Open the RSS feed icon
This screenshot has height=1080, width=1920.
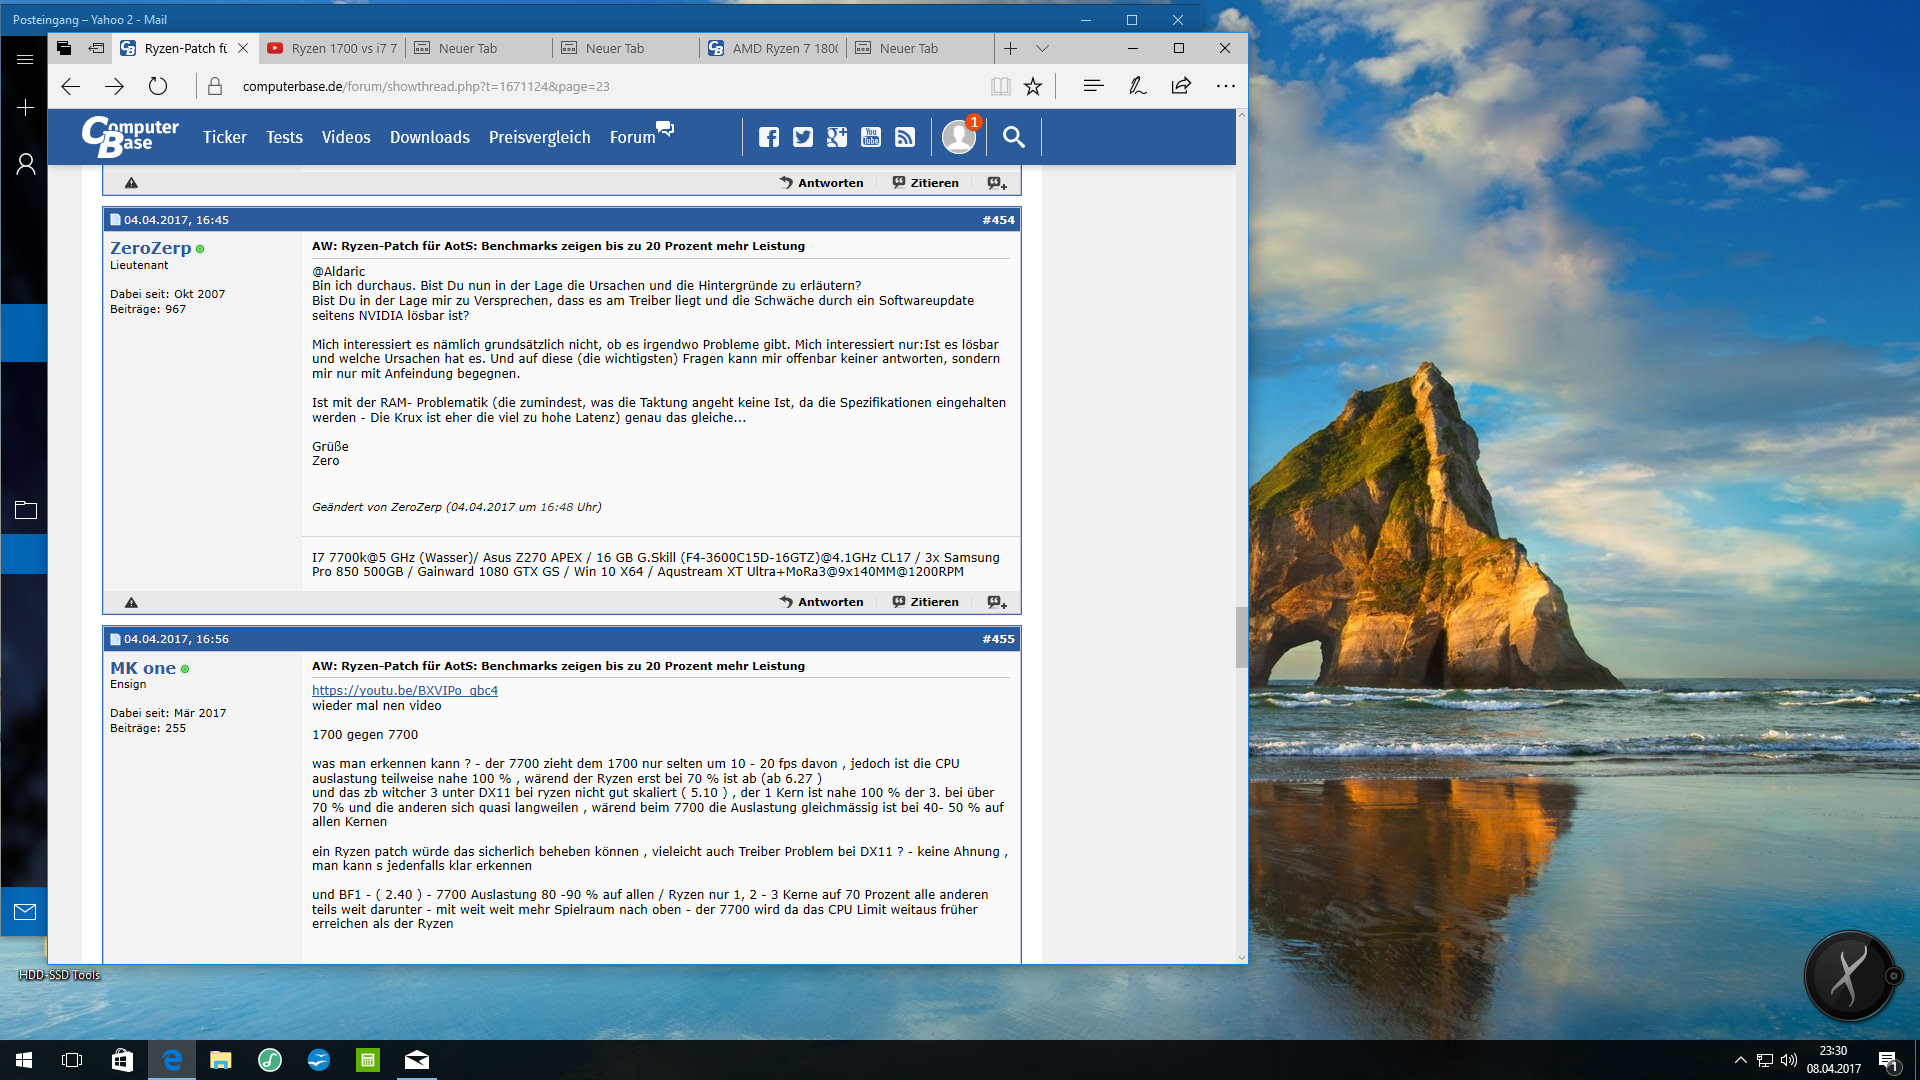pos(905,137)
